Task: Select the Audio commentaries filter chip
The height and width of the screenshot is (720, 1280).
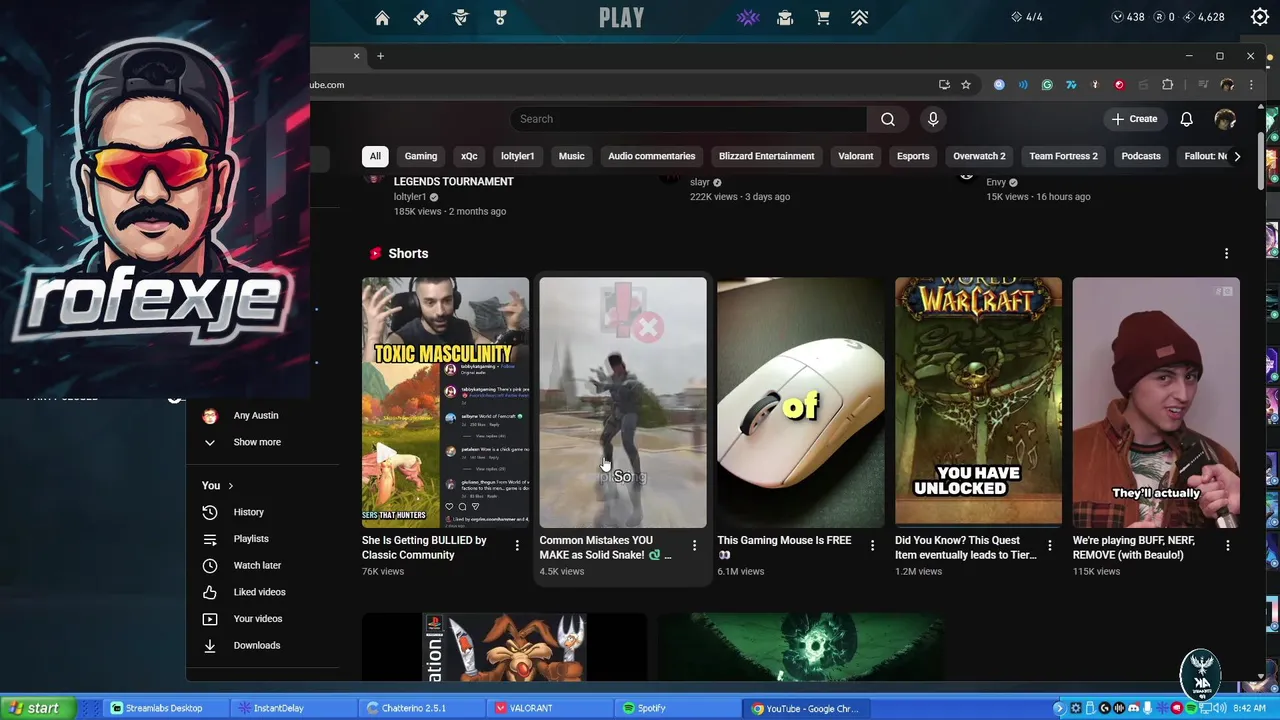Action: coord(651,156)
